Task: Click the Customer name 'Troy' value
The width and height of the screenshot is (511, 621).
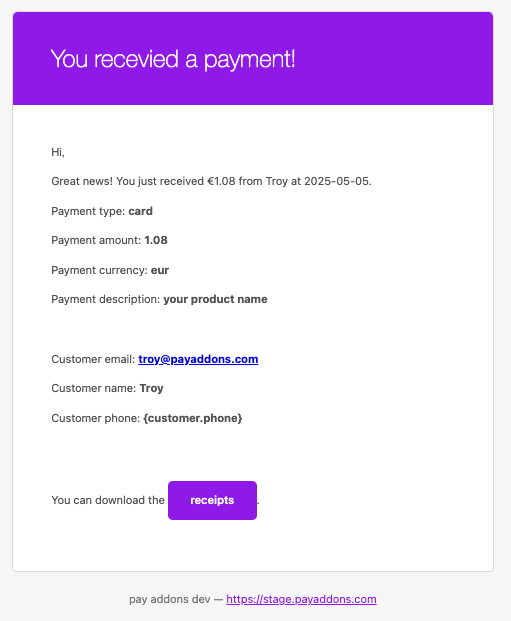Action: (151, 389)
